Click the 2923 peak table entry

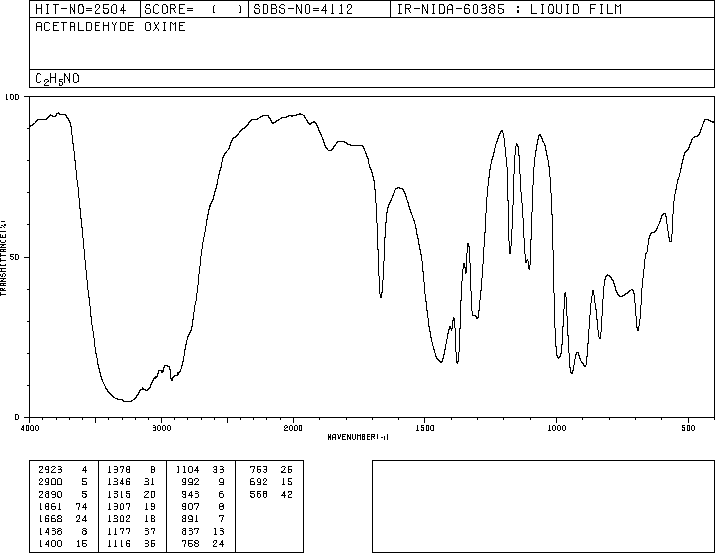50,469
